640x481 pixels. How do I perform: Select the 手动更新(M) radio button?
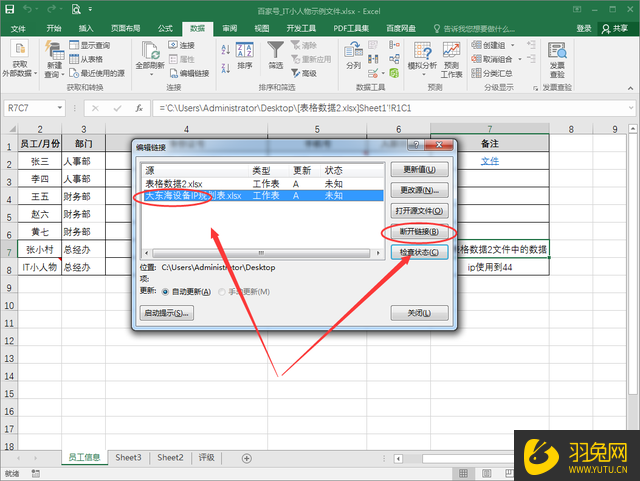(x=222, y=292)
